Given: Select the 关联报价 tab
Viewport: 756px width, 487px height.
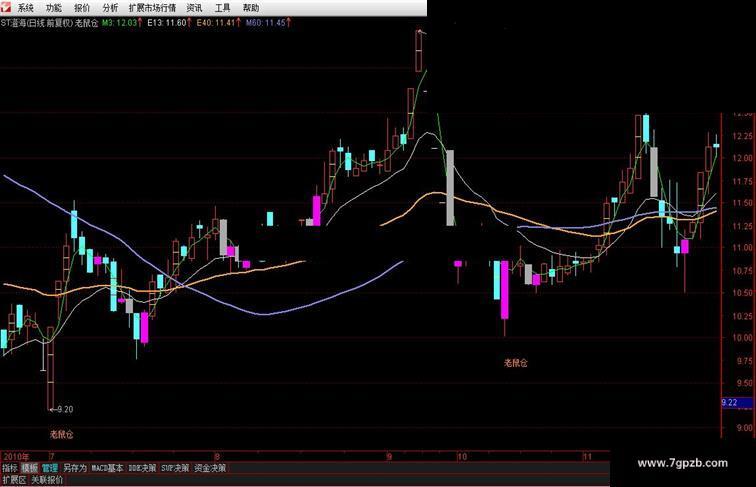Looking at the screenshot, I should [47, 480].
